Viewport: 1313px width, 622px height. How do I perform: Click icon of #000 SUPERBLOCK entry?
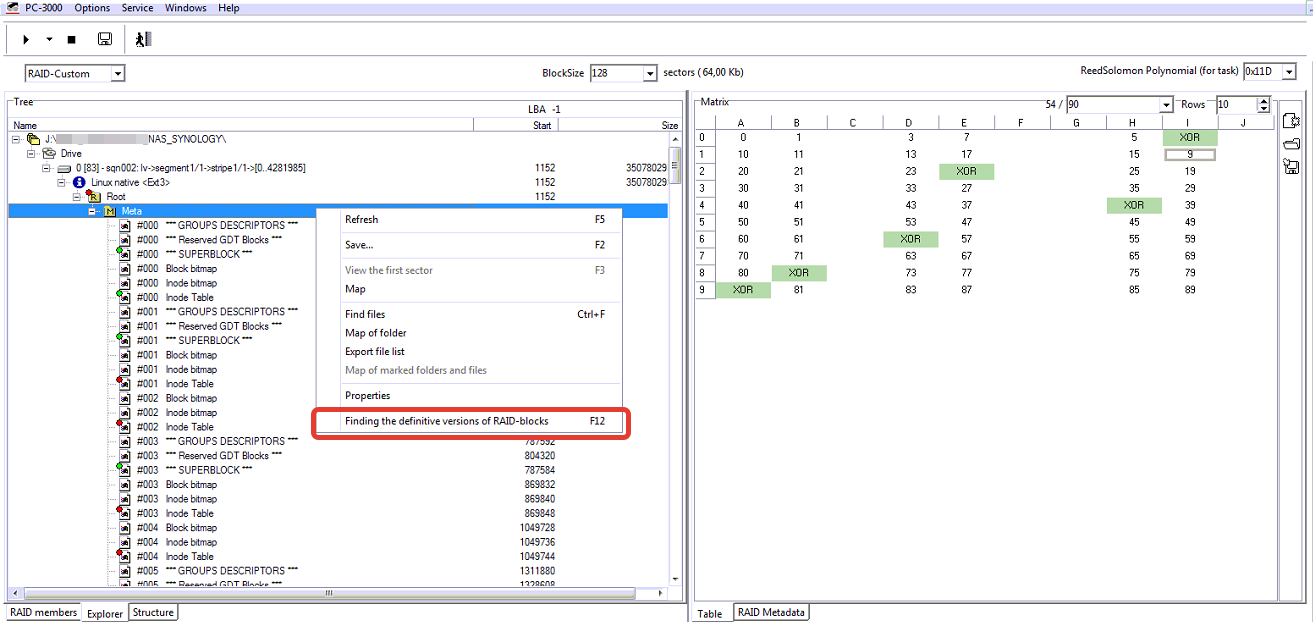125,254
